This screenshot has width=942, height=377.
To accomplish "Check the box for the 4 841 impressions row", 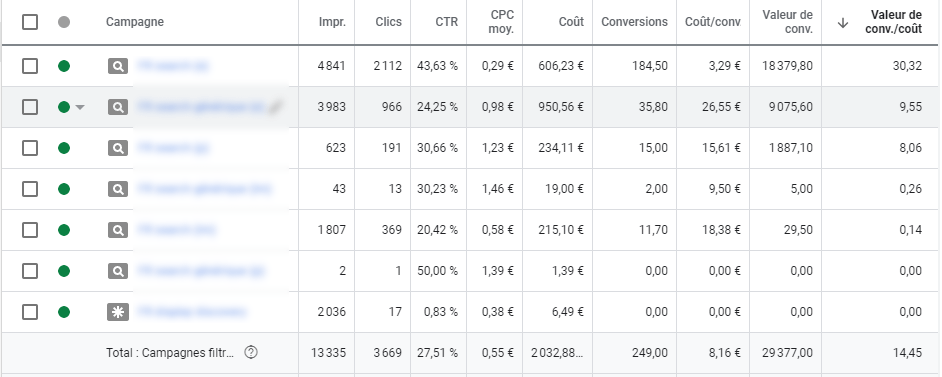I will (29, 66).
